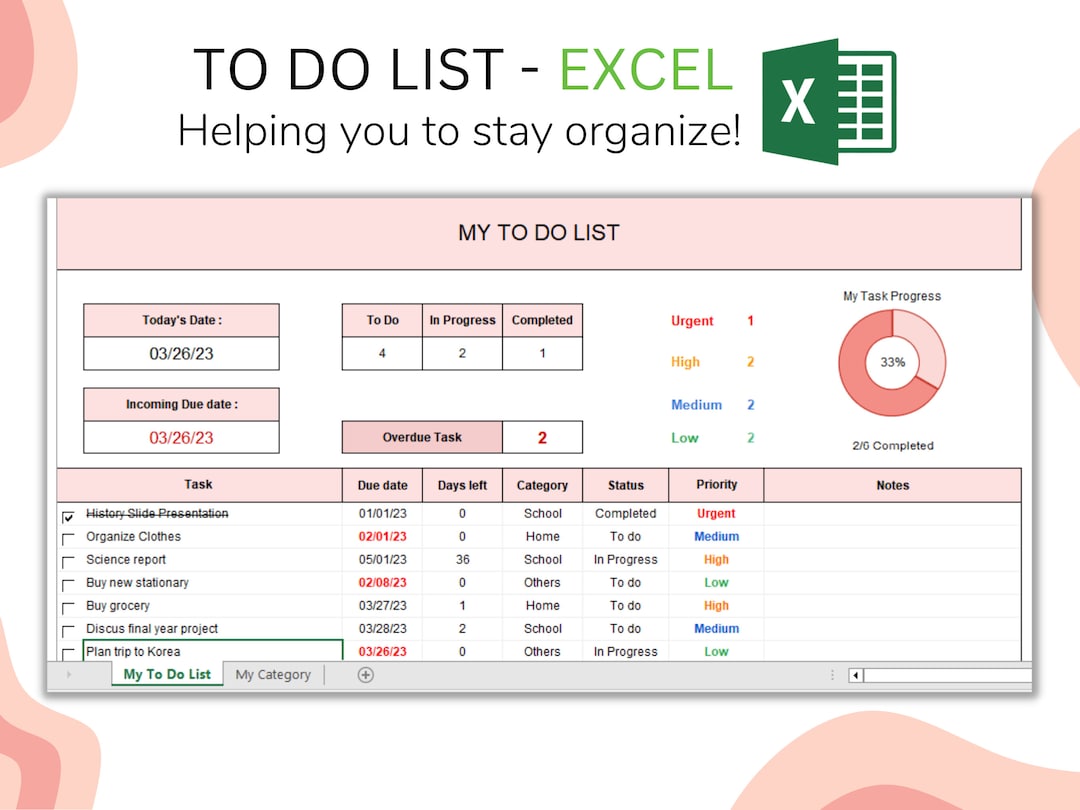This screenshot has height=810, width=1080.
Task: Select due date 02/08/23 cell
Action: tap(382, 583)
